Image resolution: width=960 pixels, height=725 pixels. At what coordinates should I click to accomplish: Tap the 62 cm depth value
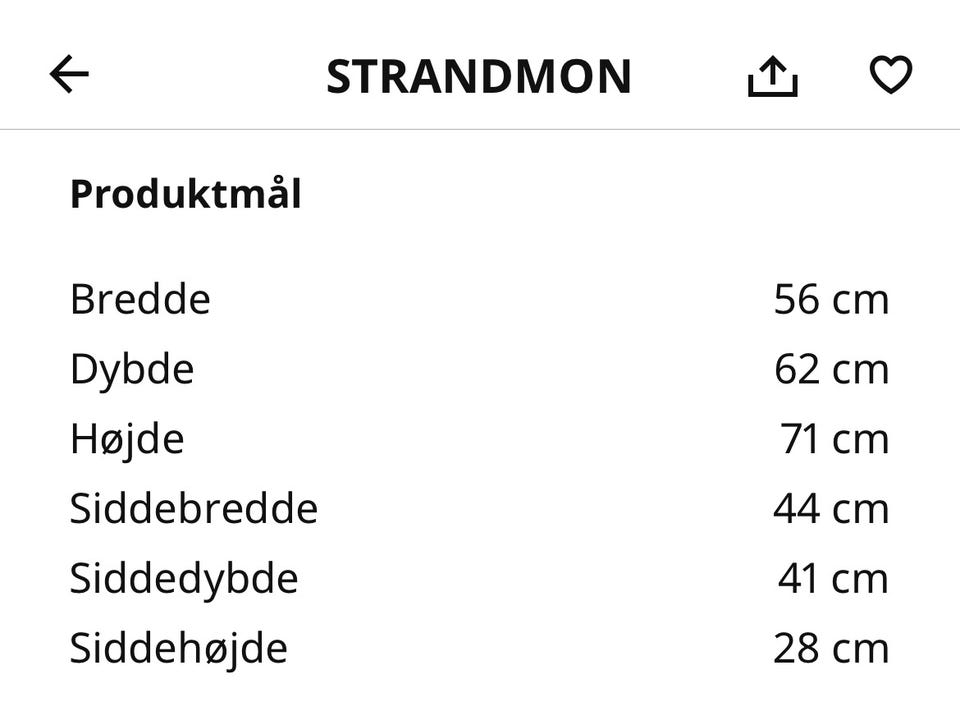831,369
